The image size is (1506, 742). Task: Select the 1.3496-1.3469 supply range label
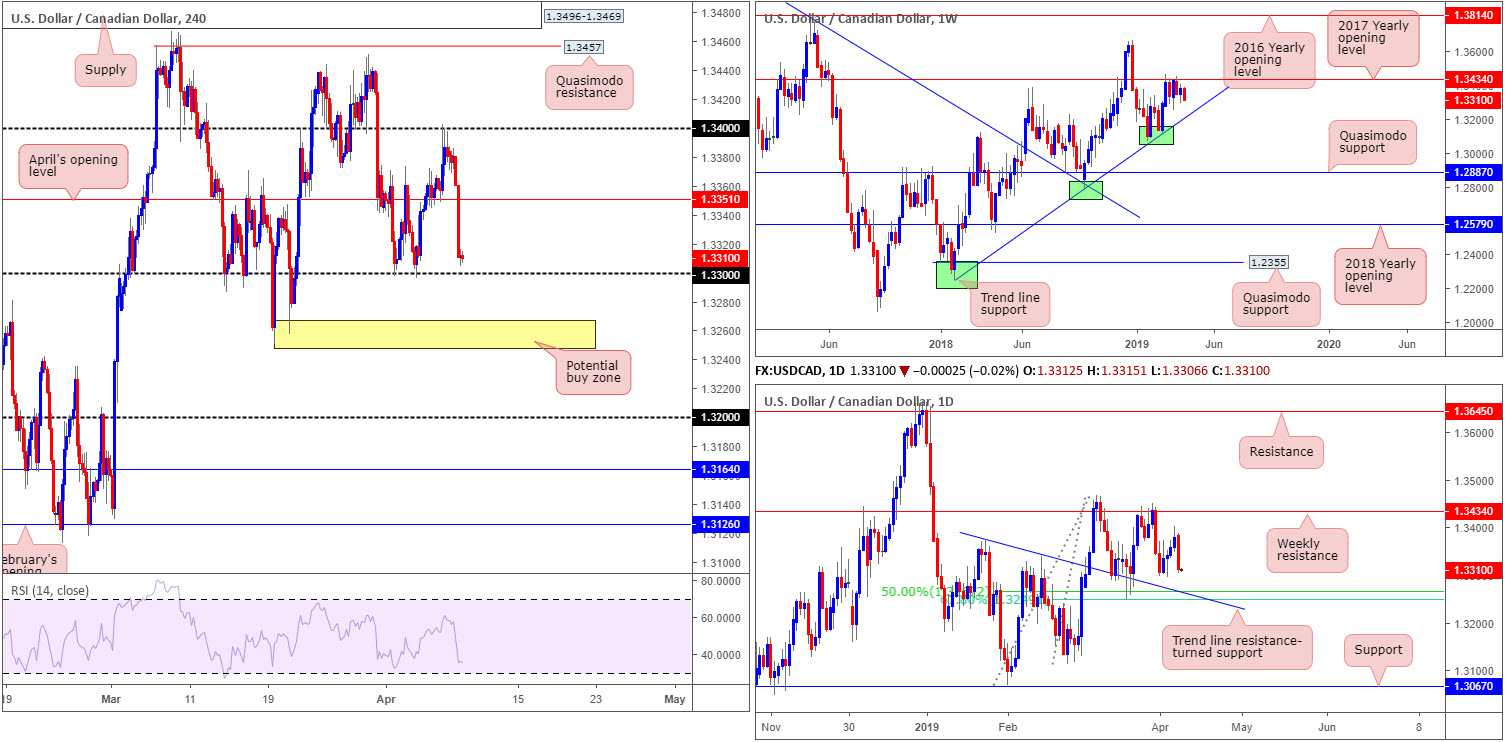point(585,16)
